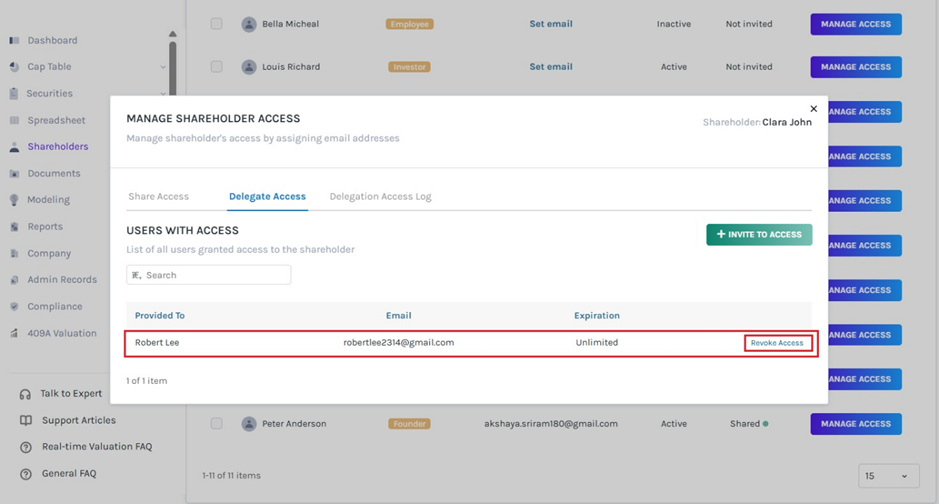Viewport: 939px width, 504px height.
Task: Select Peter Anderson's row checkbox
Action: 216,423
